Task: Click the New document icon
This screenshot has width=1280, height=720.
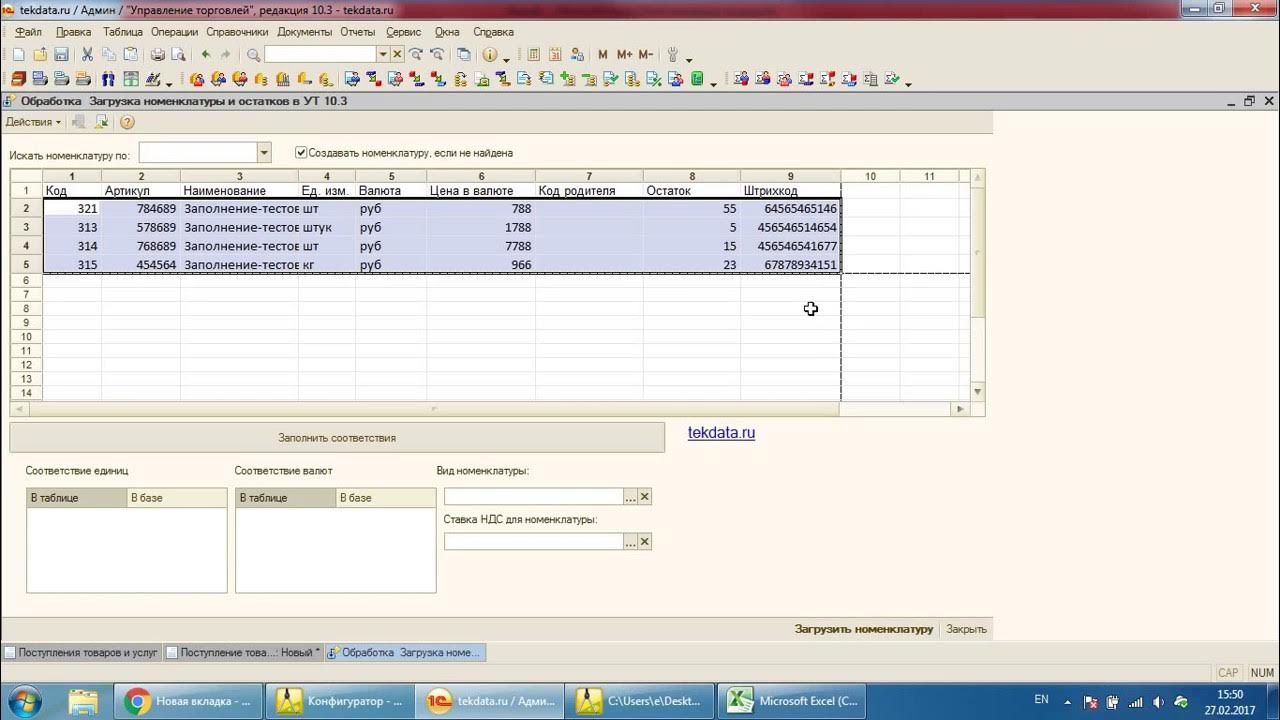Action: pyautogui.click(x=18, y=55)
